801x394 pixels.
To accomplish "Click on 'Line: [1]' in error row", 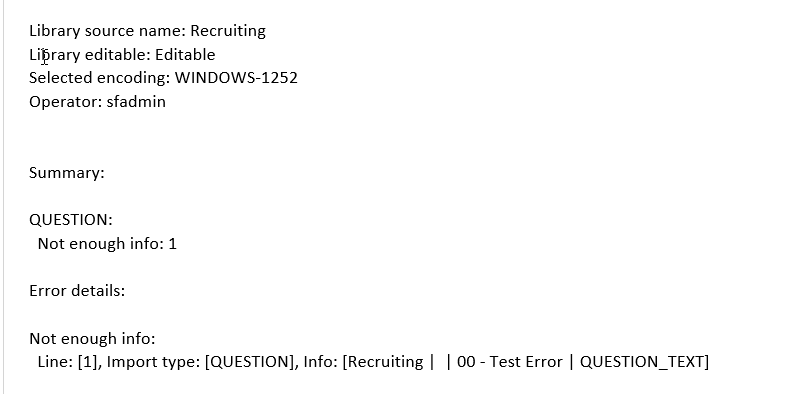I will click(67, 362).
